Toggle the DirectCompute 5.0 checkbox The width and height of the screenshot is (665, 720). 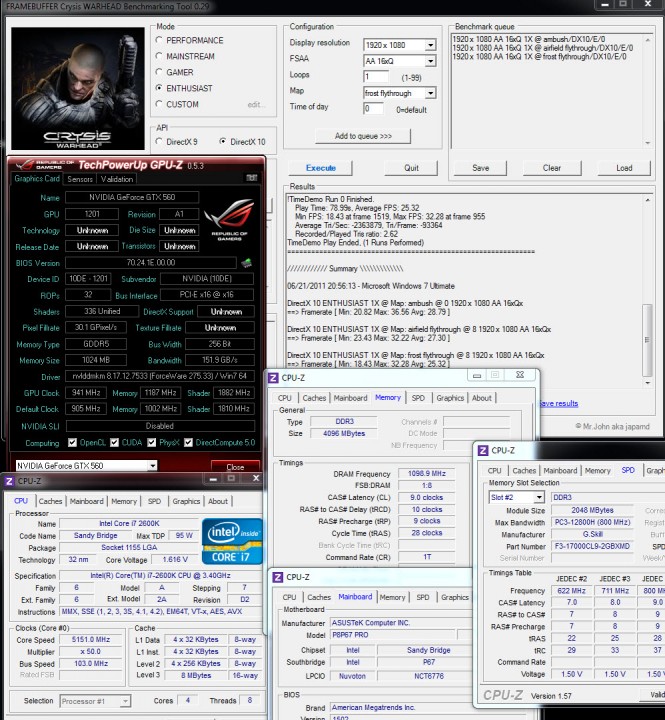188,442
